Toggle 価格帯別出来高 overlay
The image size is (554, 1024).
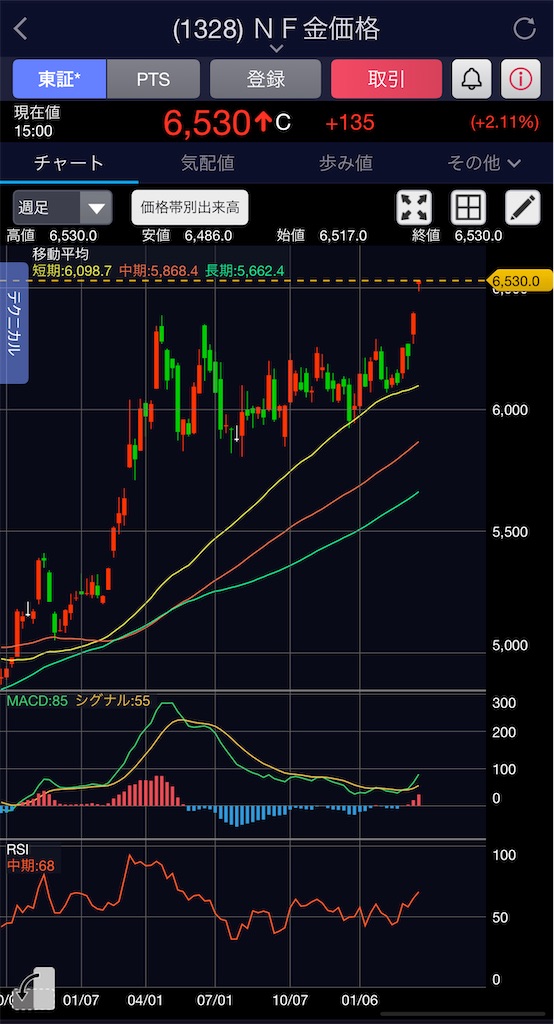pos(189,208)
